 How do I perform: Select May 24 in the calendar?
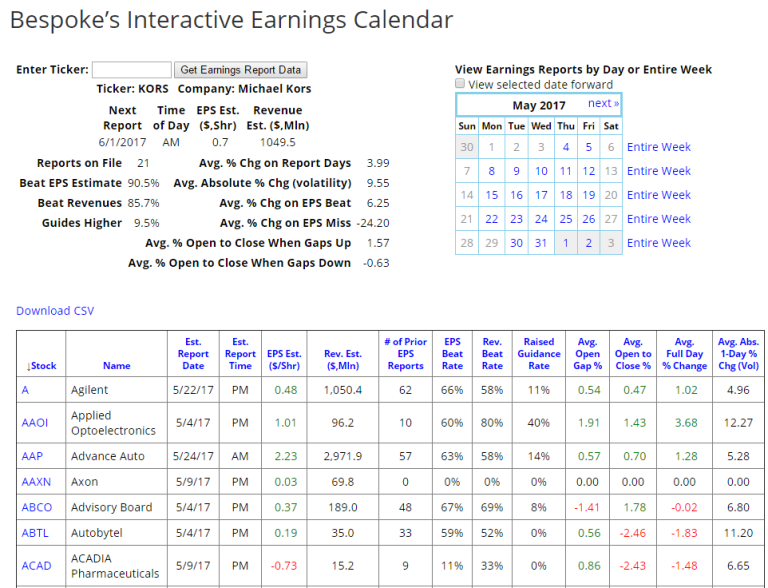pyautogui.click(x=541, y=219)
